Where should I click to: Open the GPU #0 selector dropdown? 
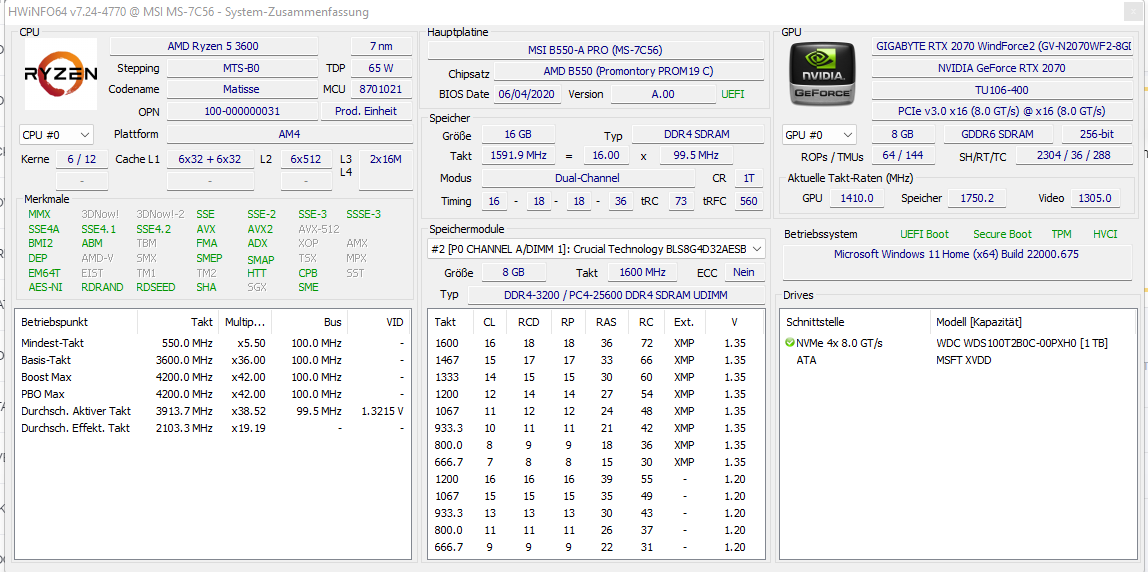[x=819, y=135]
